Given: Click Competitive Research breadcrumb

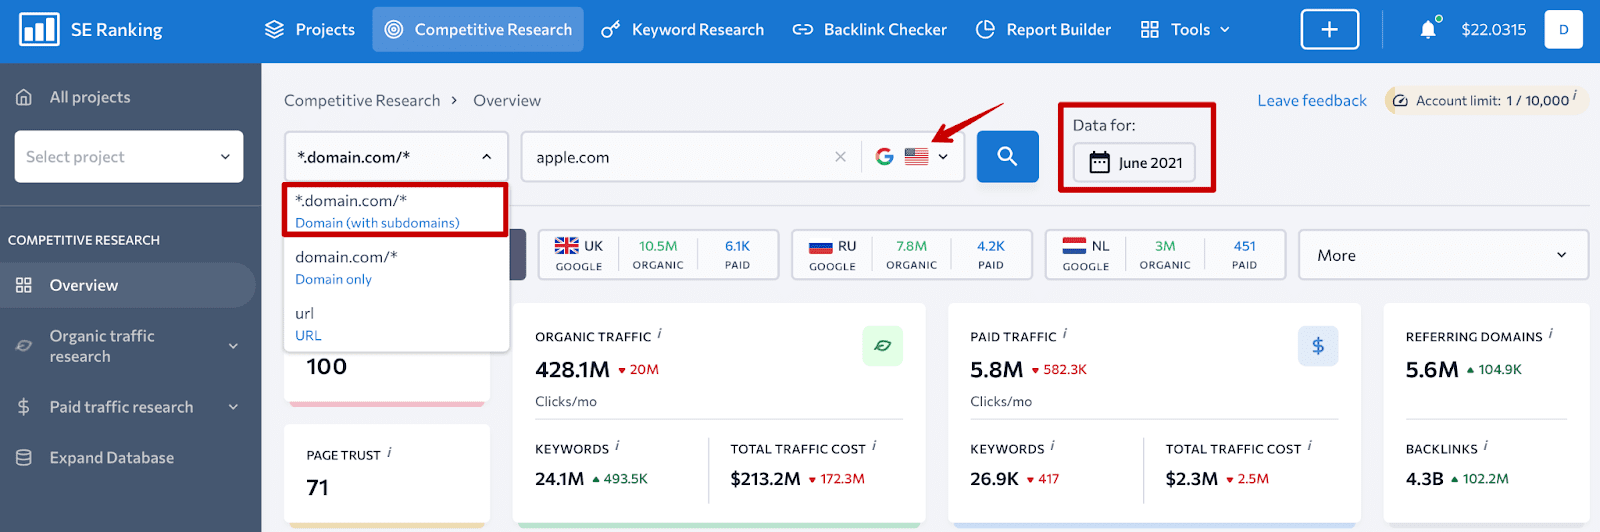Looking at the screenshot, I should pos(362,101).
